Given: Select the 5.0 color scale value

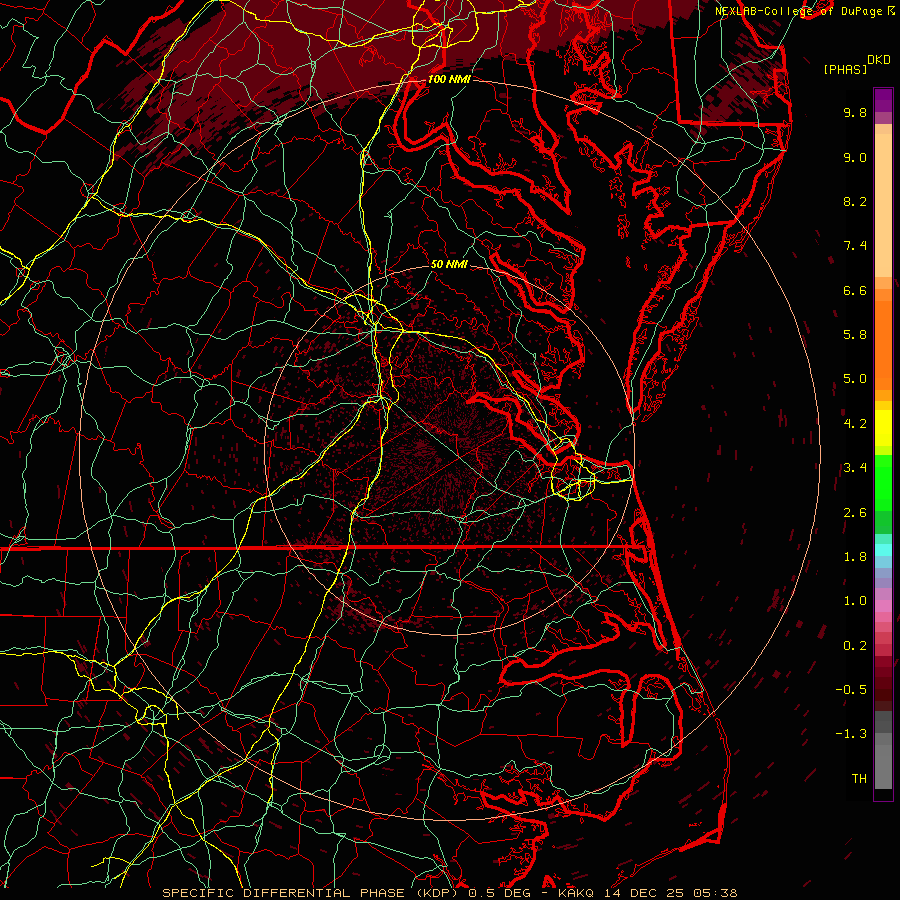Looking at the screenshot, I should pyautogui.click(x=855, y=379).
